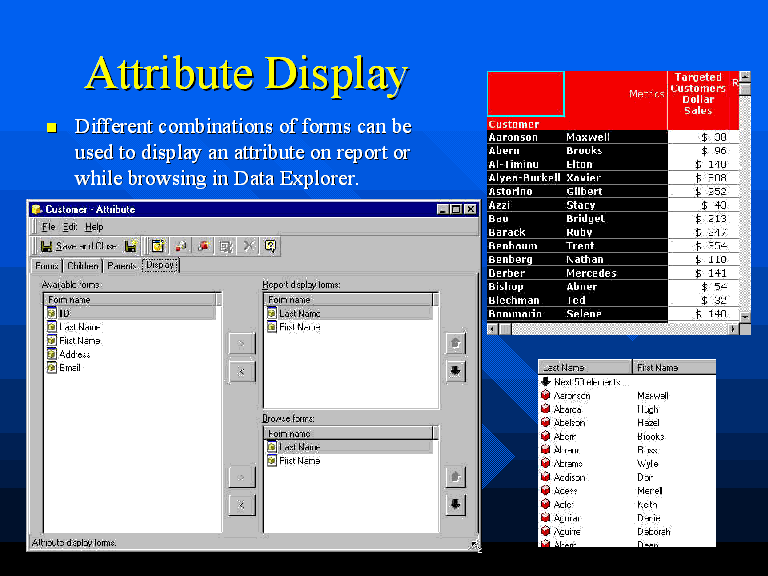This screenshot has height=576, width=768.
Task: Select Address in Available forms list
Action: tap(74, 354)
